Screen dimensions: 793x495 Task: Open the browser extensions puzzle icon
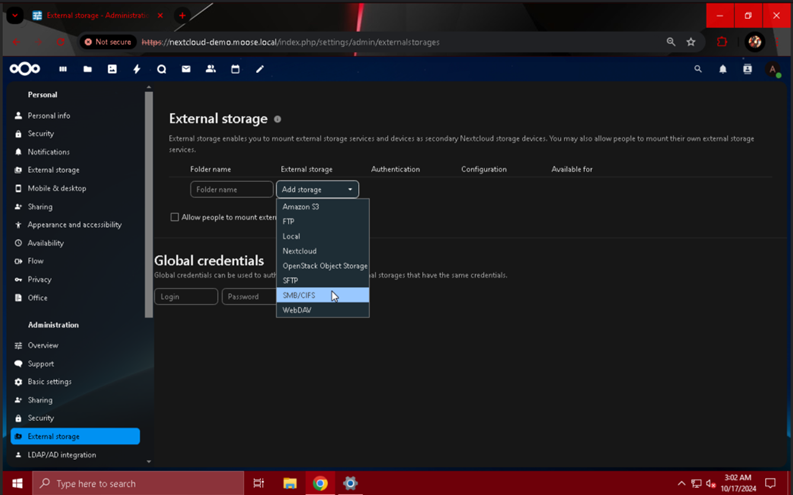[x=722, y=42]
